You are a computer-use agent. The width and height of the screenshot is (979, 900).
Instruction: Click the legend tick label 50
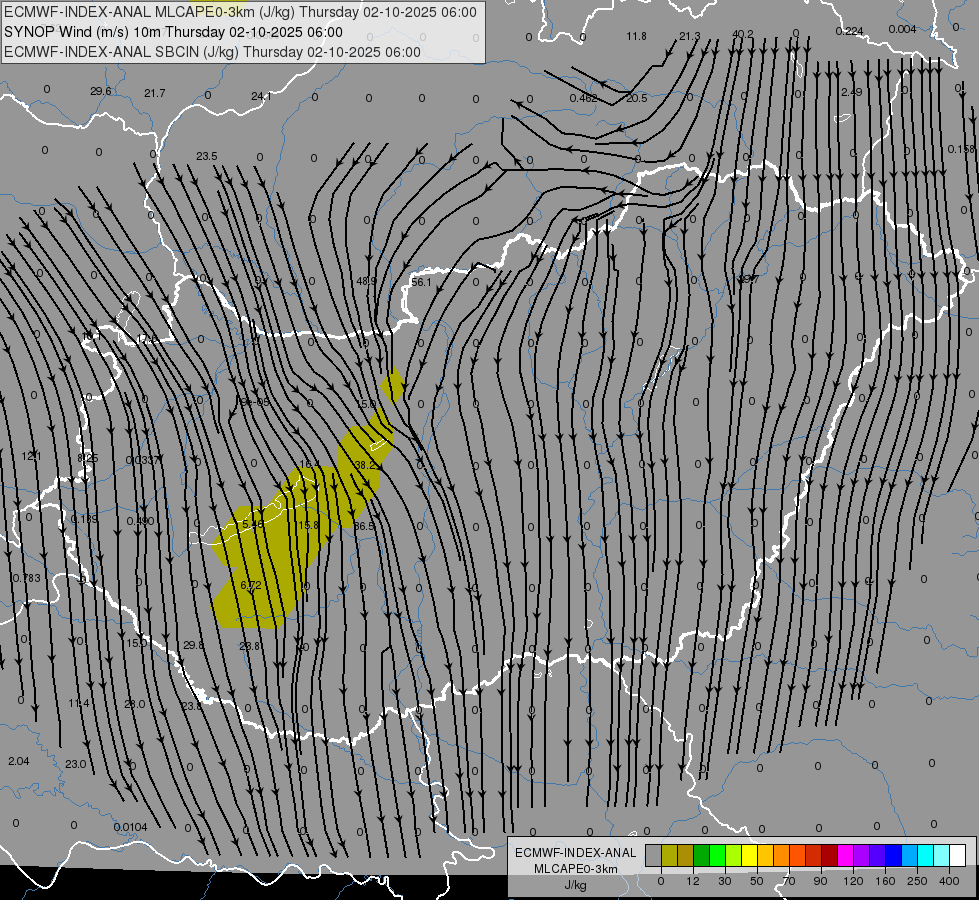[x=757, y=881]
